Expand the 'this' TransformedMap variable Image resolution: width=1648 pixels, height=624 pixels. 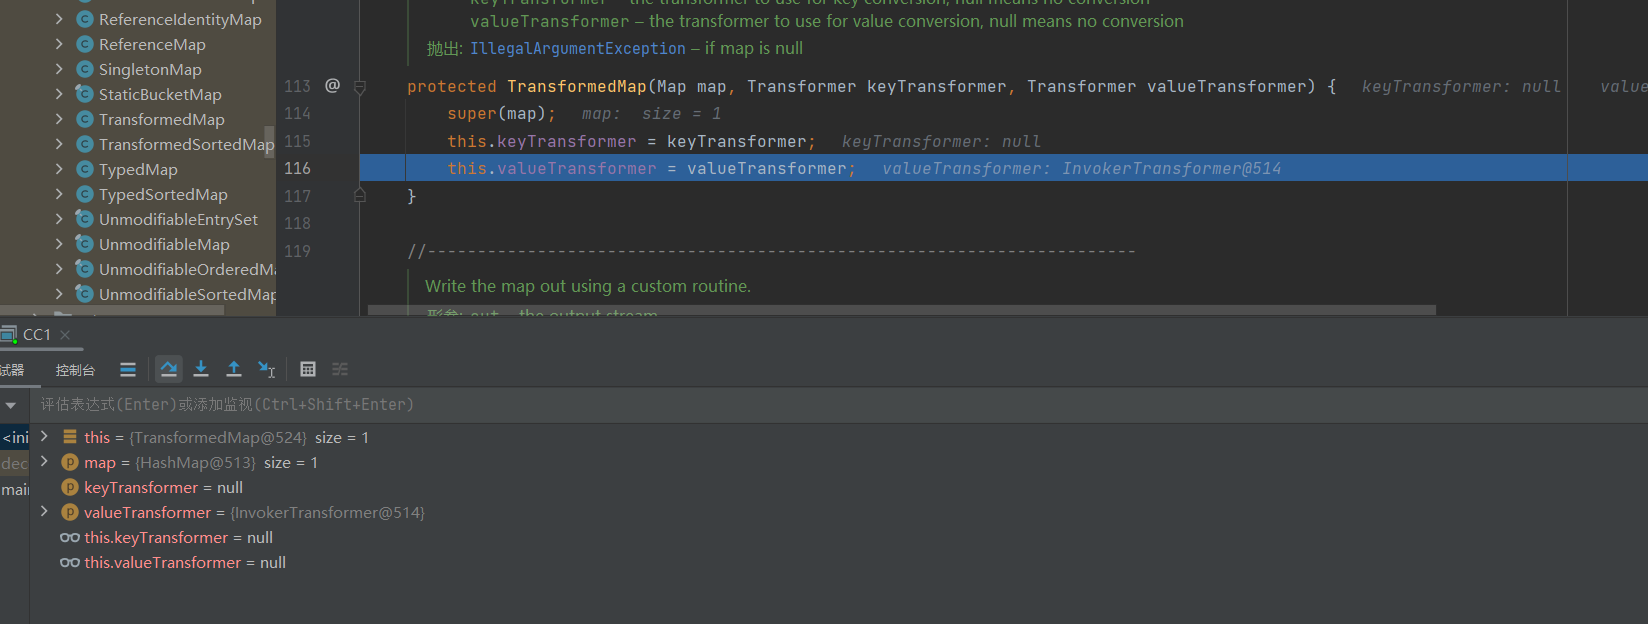point(44,437)
